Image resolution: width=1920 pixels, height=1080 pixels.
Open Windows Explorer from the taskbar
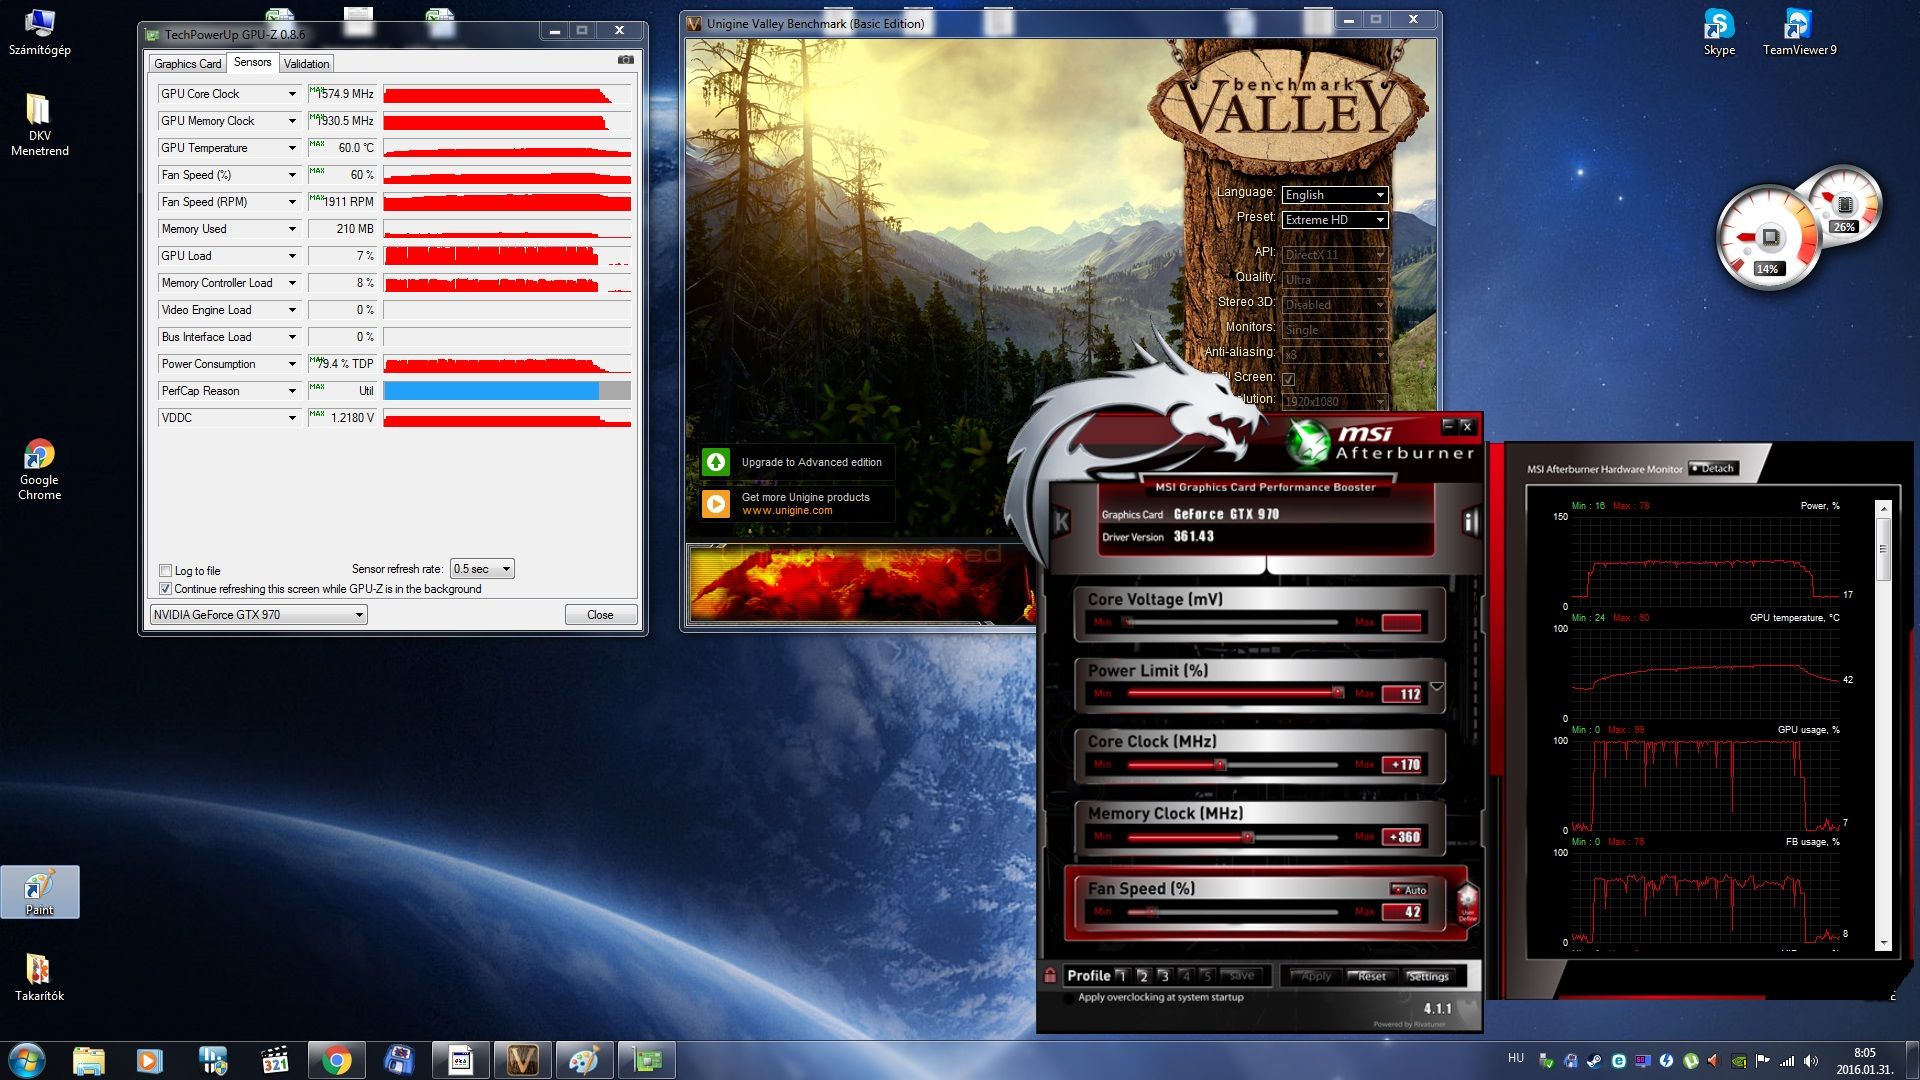(88, 1060)
